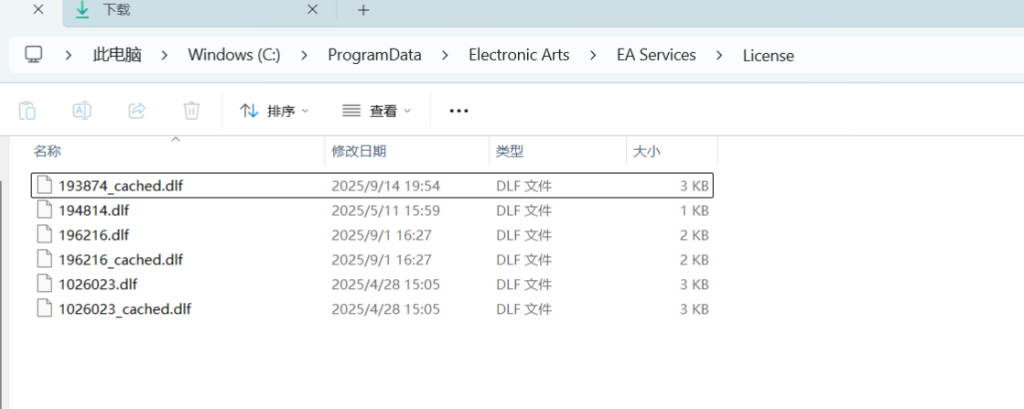Image resolution: width=1024 pixels, height=409 pixels.
Task: Expand the chevron after Electronic Arts breadcrumb
Action: (x=592, y=55)
